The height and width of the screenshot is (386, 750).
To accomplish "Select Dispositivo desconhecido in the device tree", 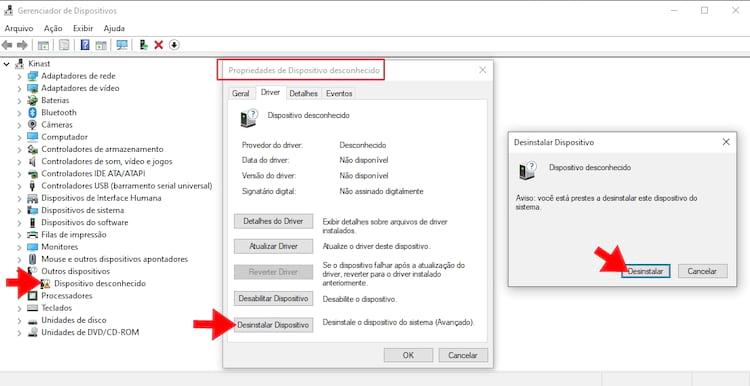I will coord(99,284).
